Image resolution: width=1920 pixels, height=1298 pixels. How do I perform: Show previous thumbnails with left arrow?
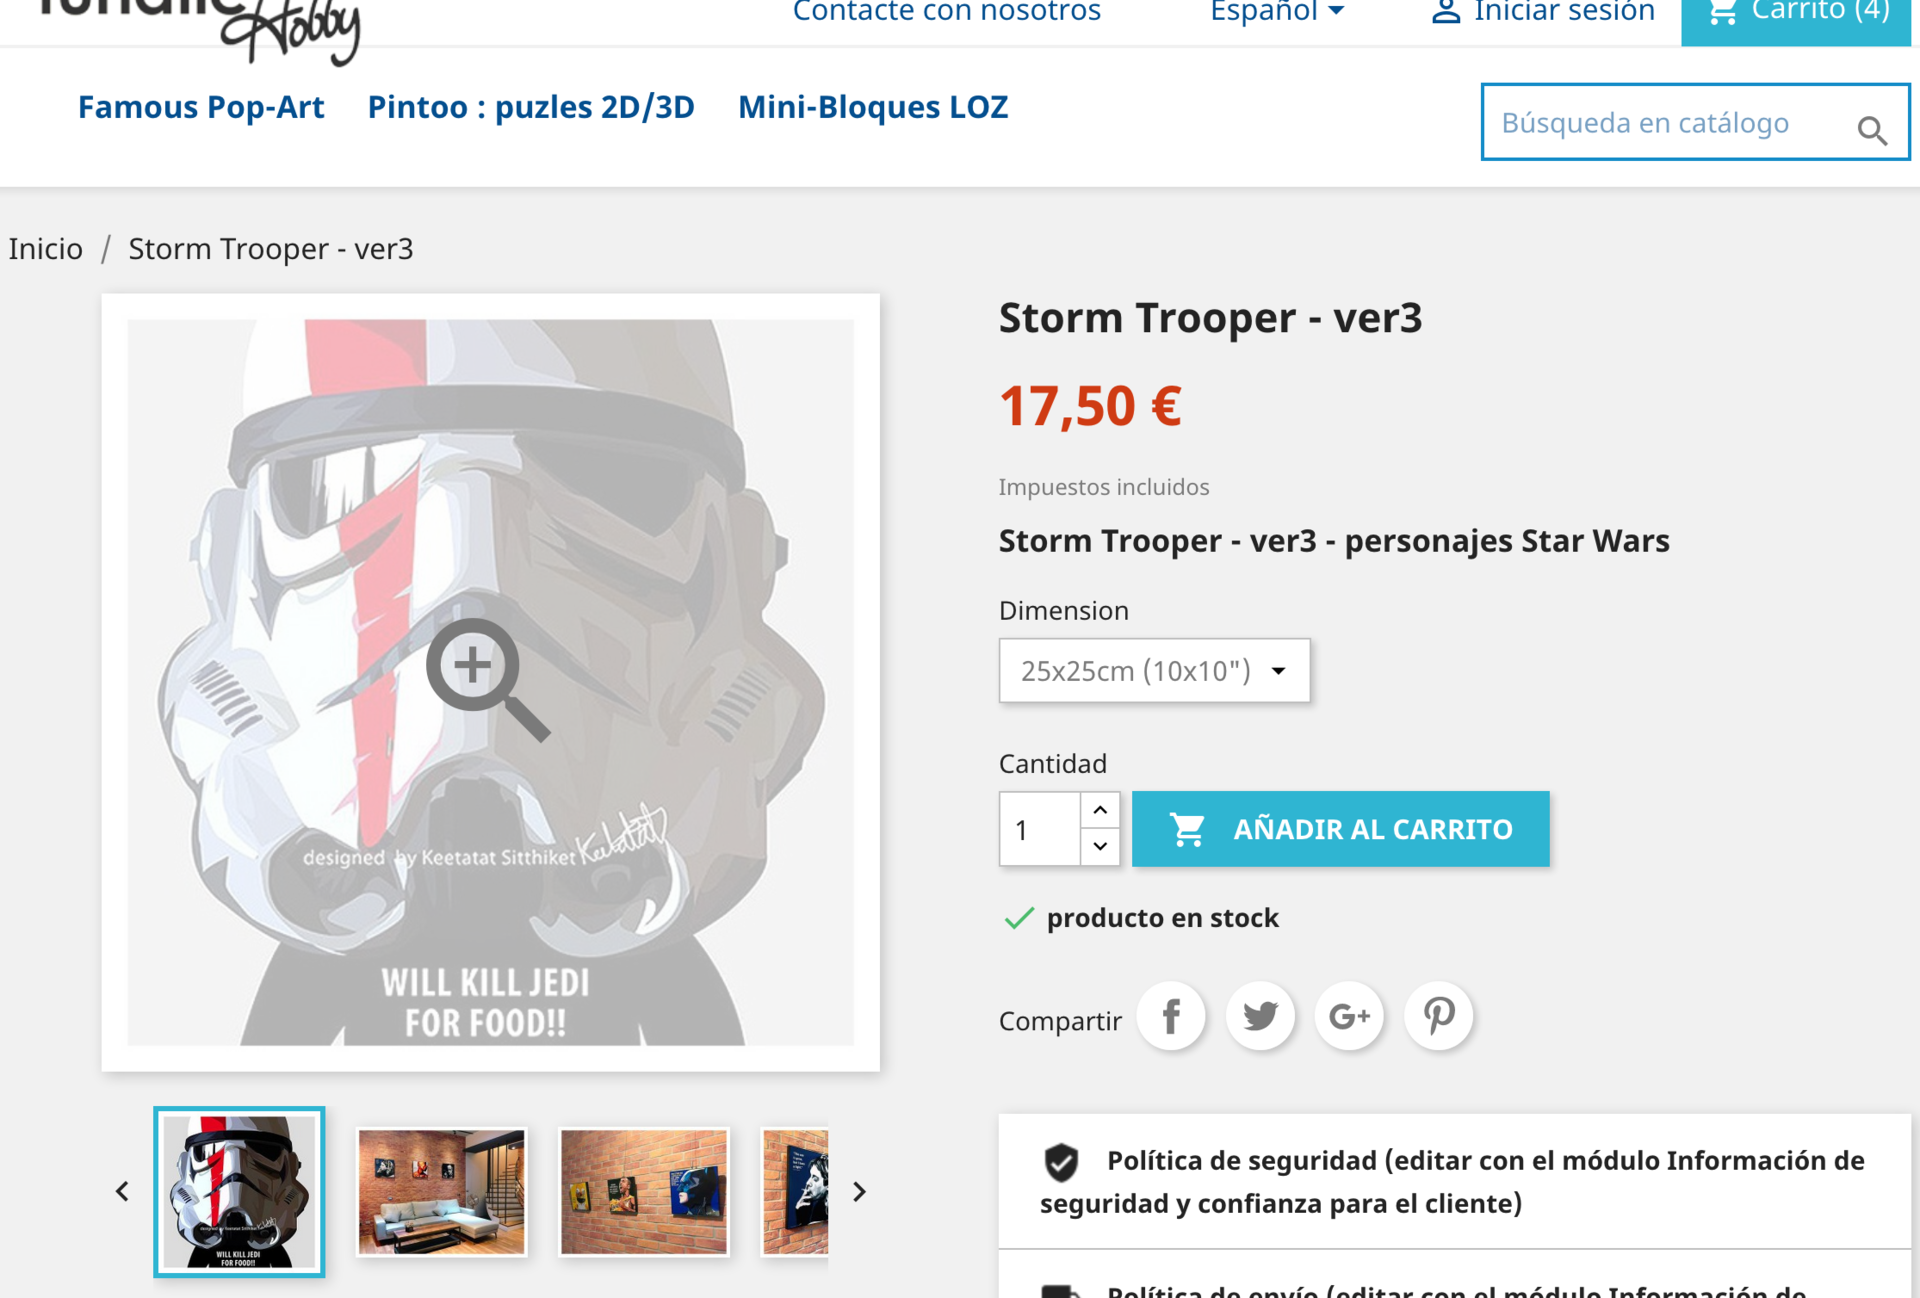(x=122, y=1191)
